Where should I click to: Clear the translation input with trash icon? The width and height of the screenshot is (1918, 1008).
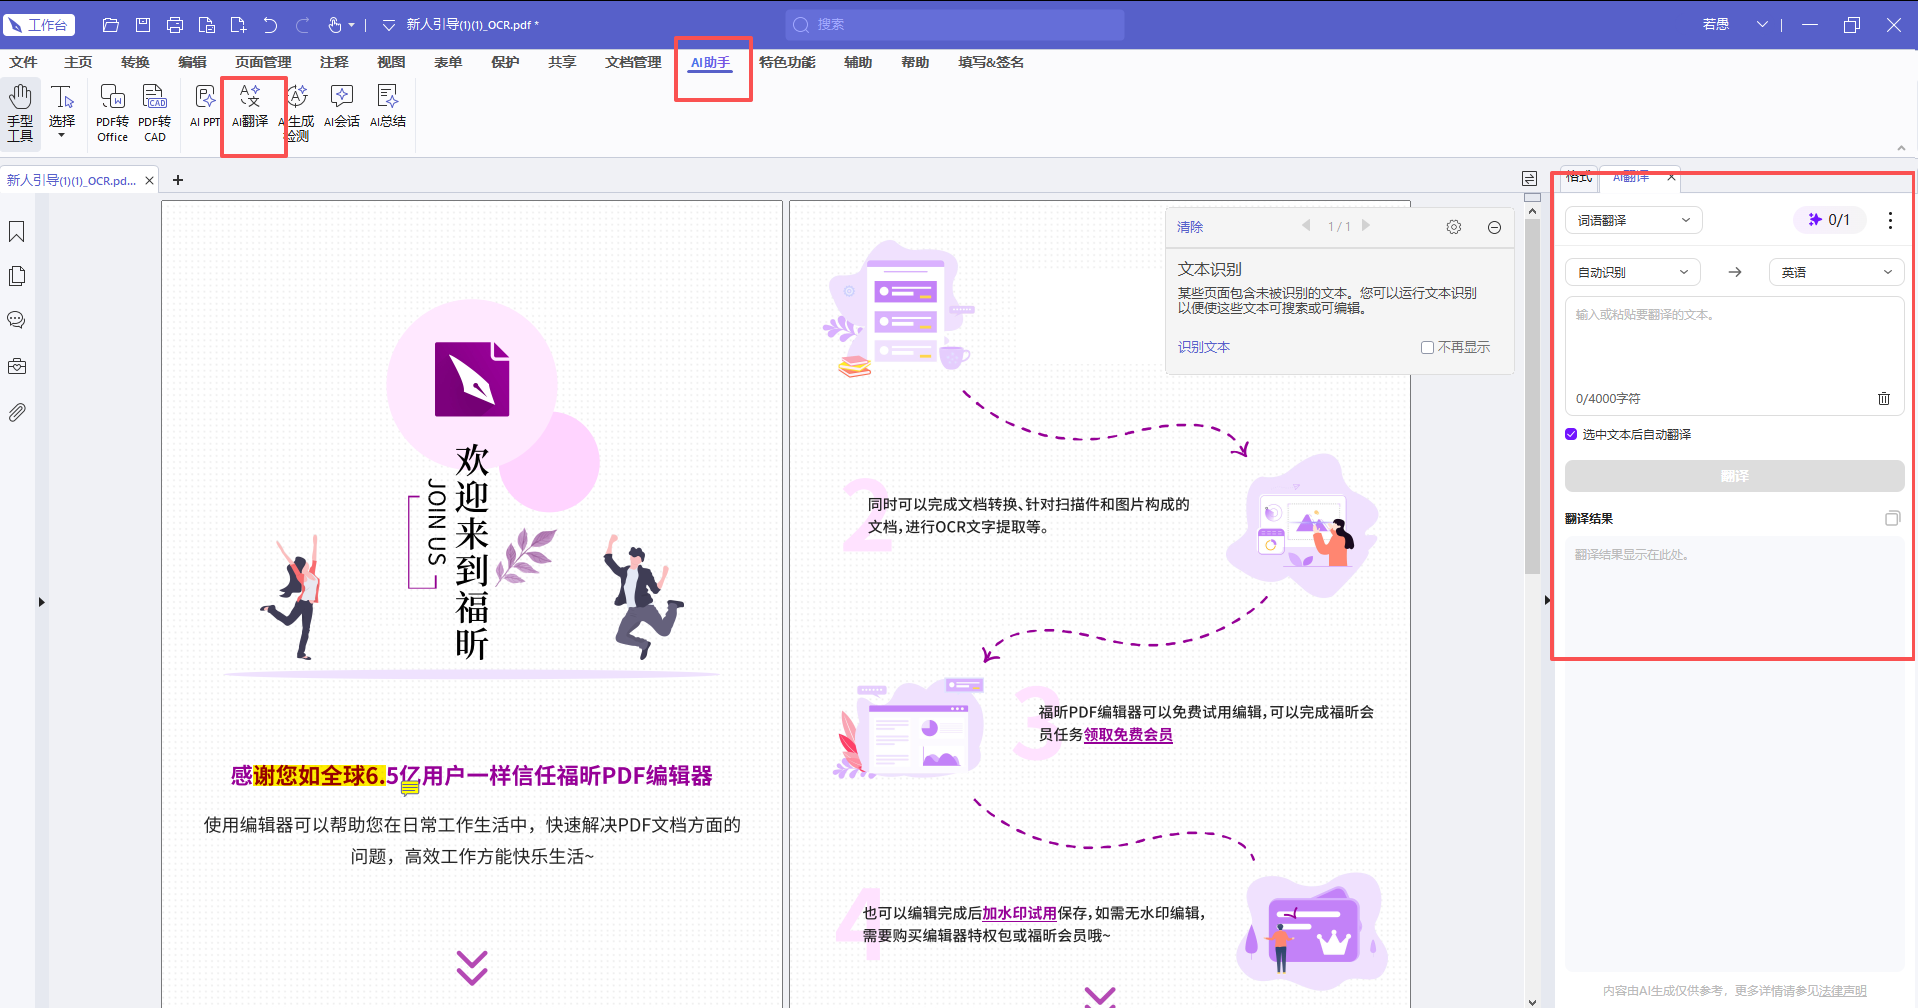[1884, 398]
